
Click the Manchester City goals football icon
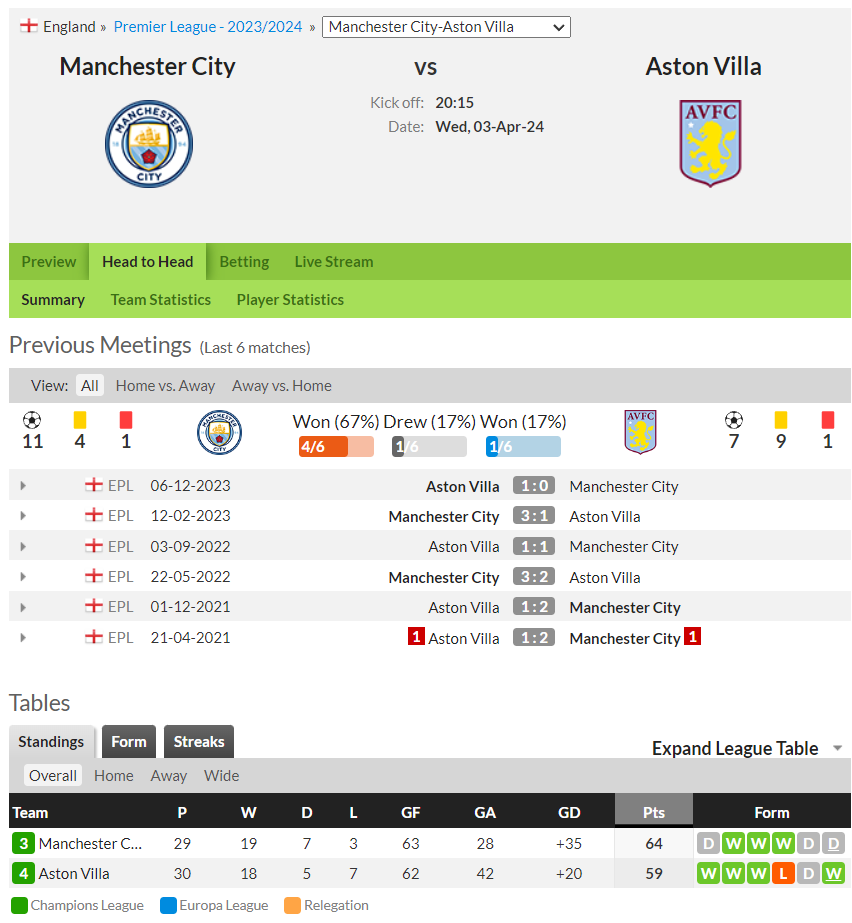coord(32,420)
